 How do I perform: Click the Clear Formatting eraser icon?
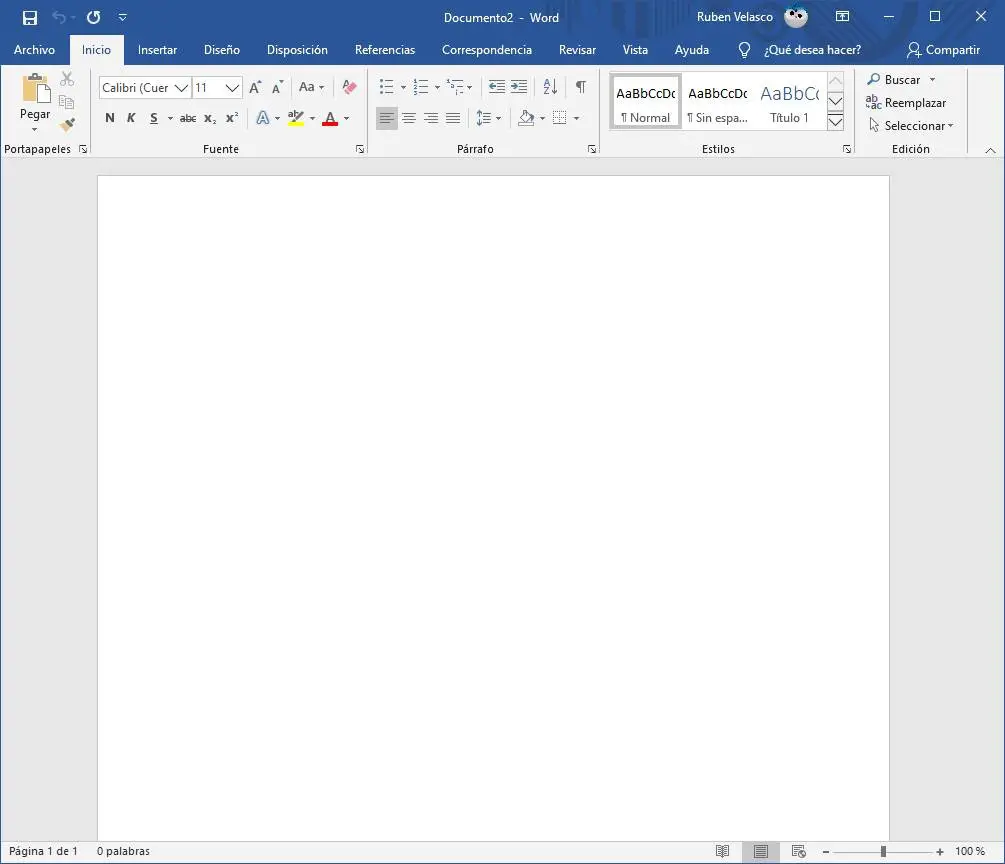point(349,87)
